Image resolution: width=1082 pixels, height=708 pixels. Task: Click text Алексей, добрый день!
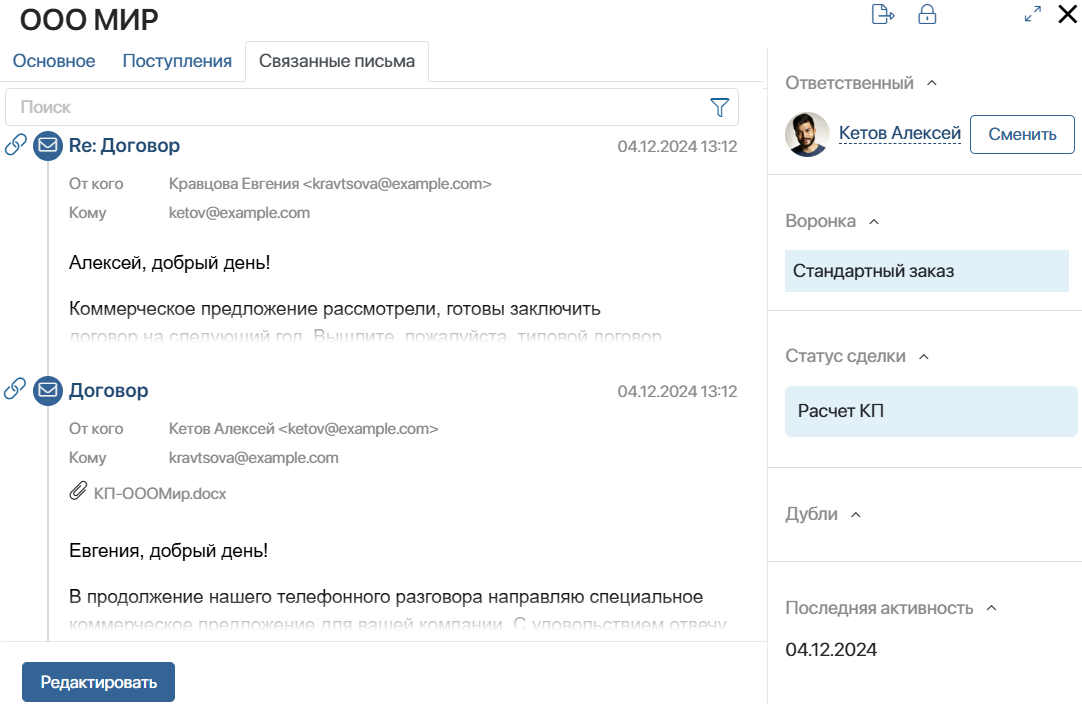(170, 263)
